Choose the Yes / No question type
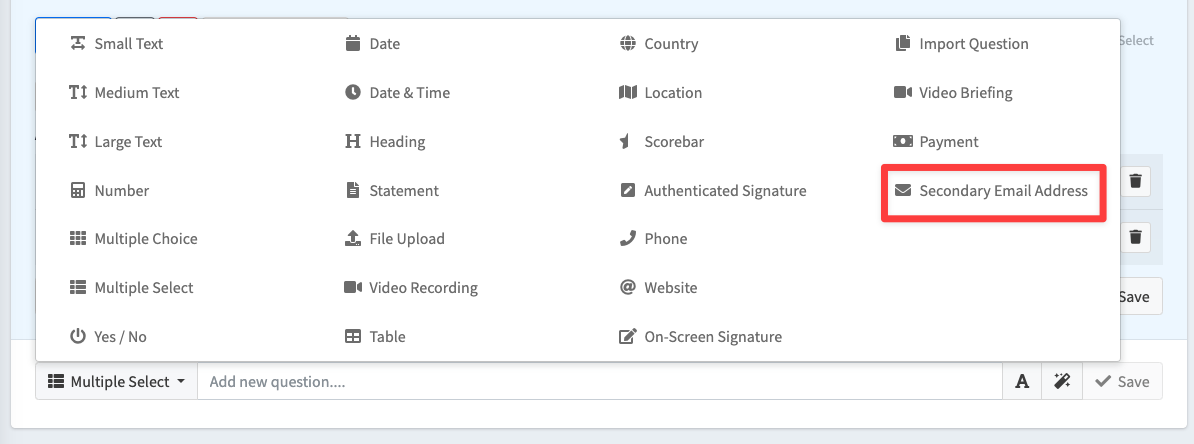Viewport: 1194px width, 444px height. tap(107, 337)
